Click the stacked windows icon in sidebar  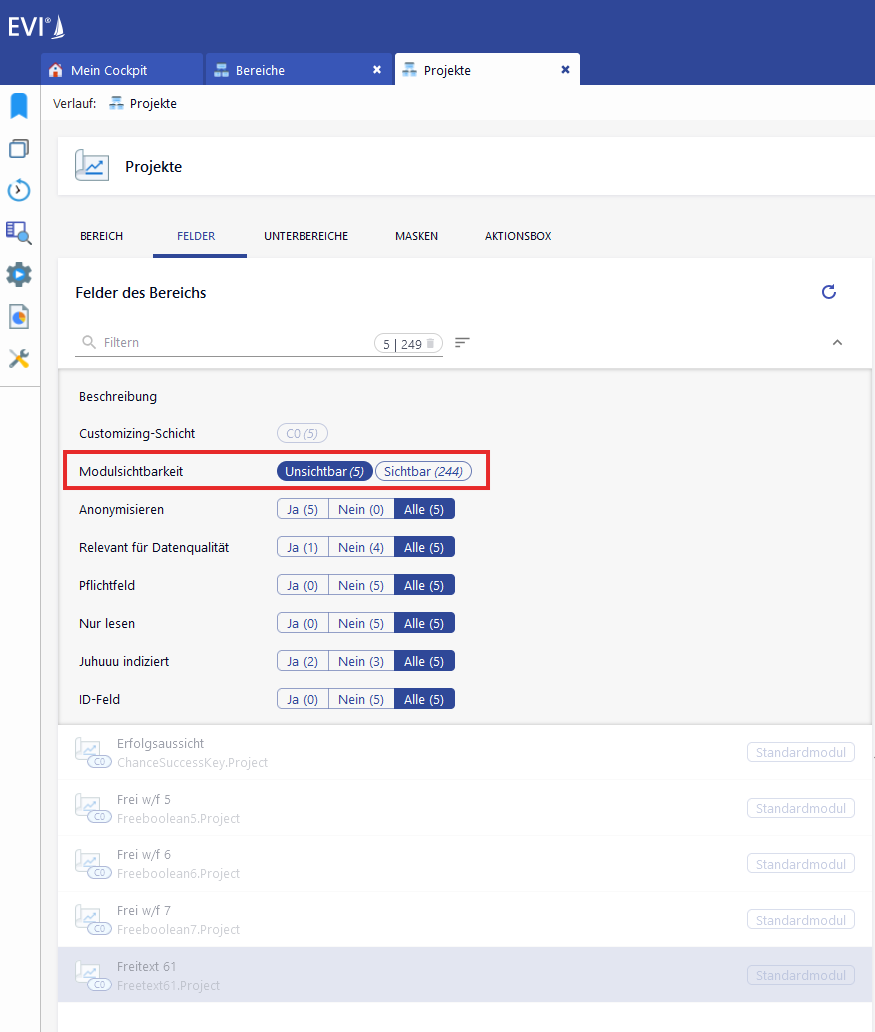[x=19, y=149]
